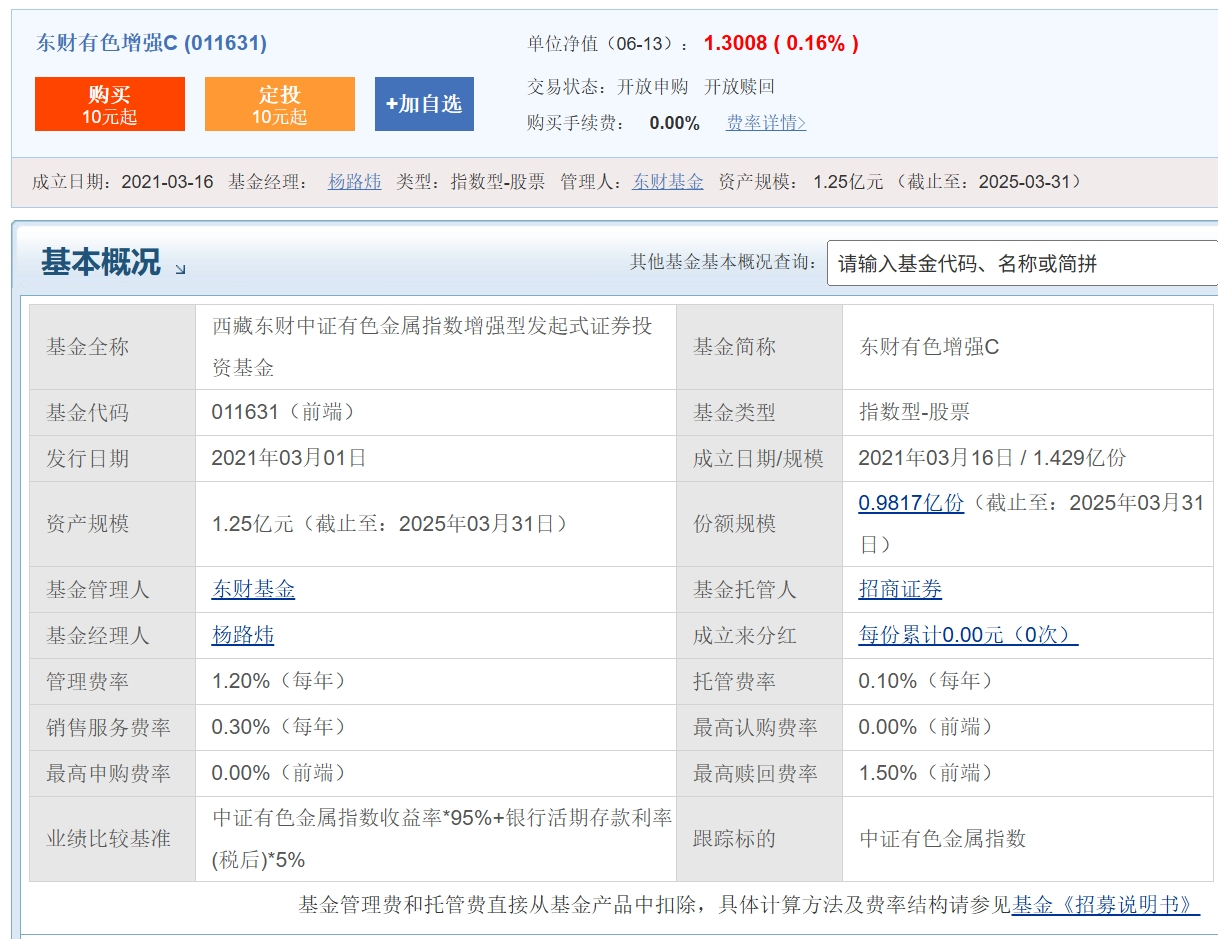The height and width of the screenshot is (939, 1218).
Task: Select the 1.50%（前端） redemption fee value
Action: [x=926, y=773]
